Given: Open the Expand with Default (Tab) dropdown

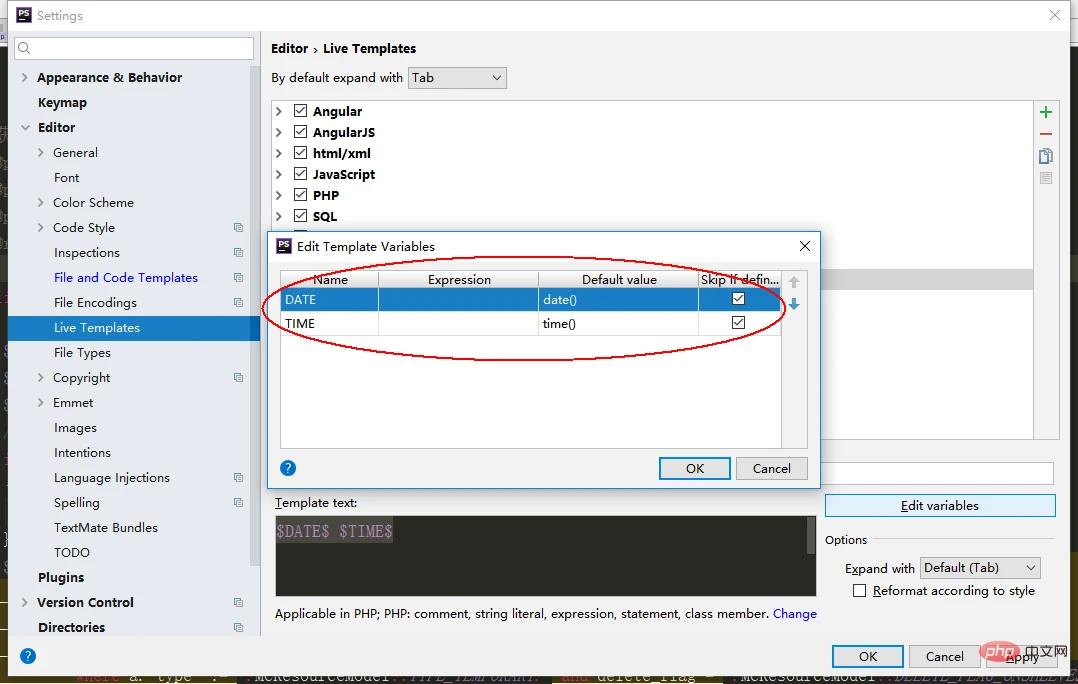Looking at the screenshot, I should (x=979, y=568).
